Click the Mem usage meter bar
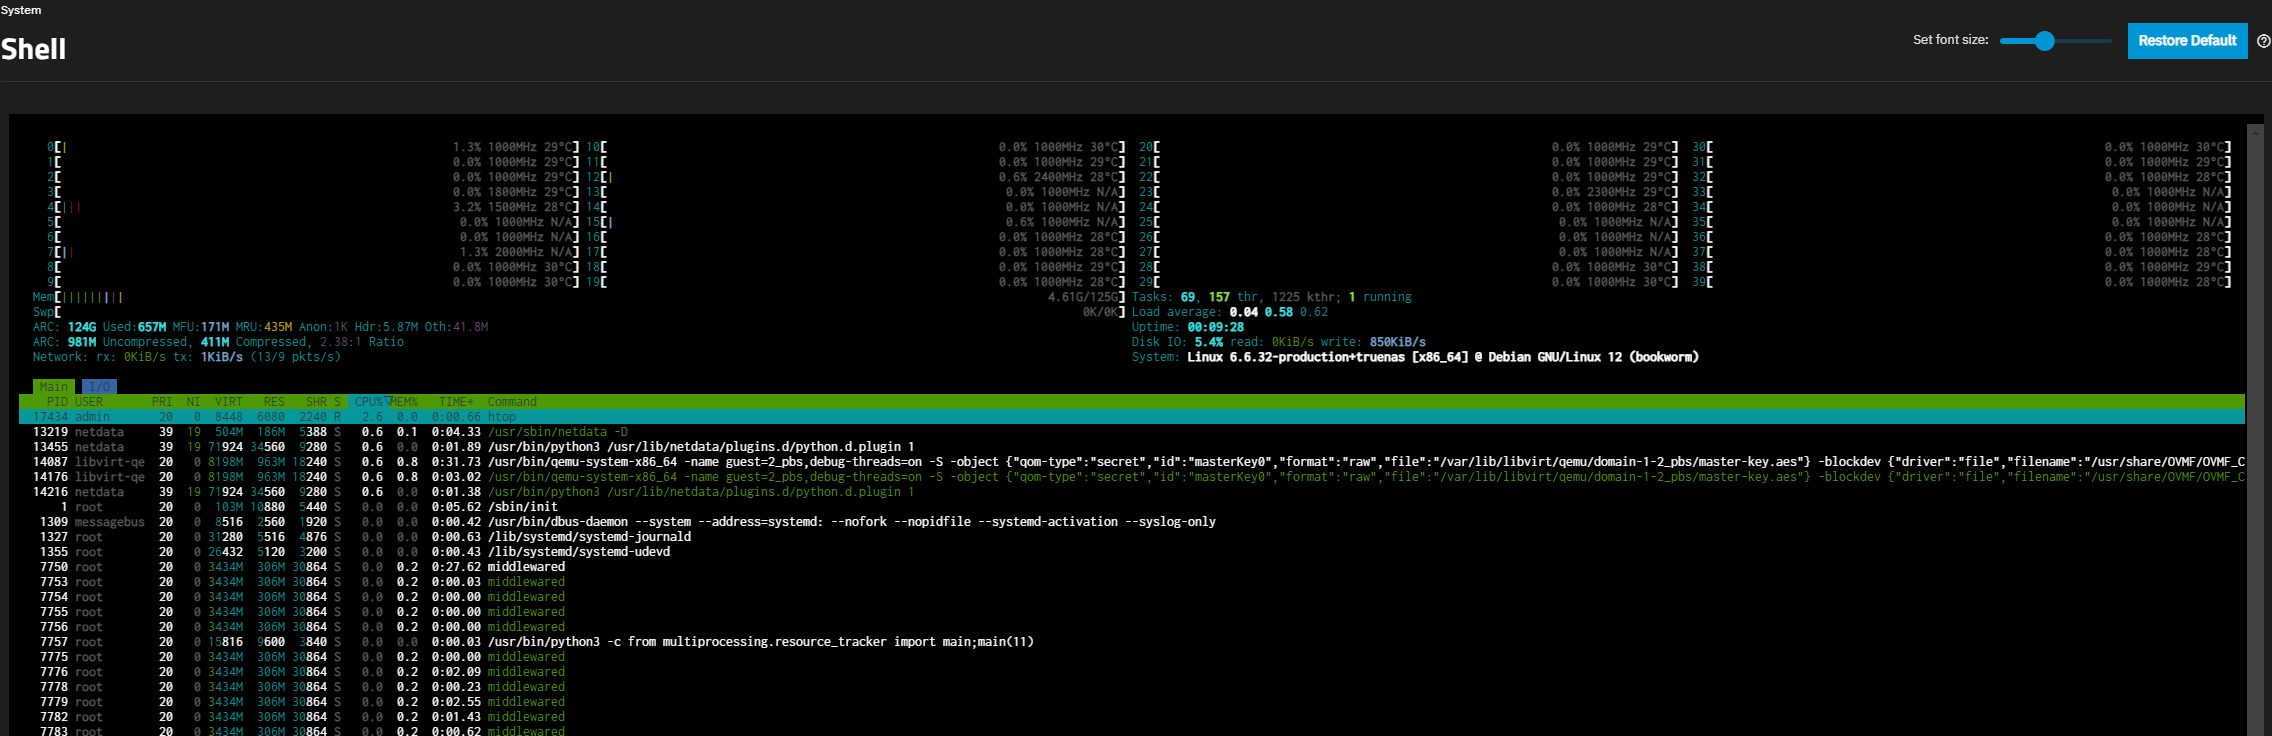This screenshot has width=2272, height=736. 579,297
